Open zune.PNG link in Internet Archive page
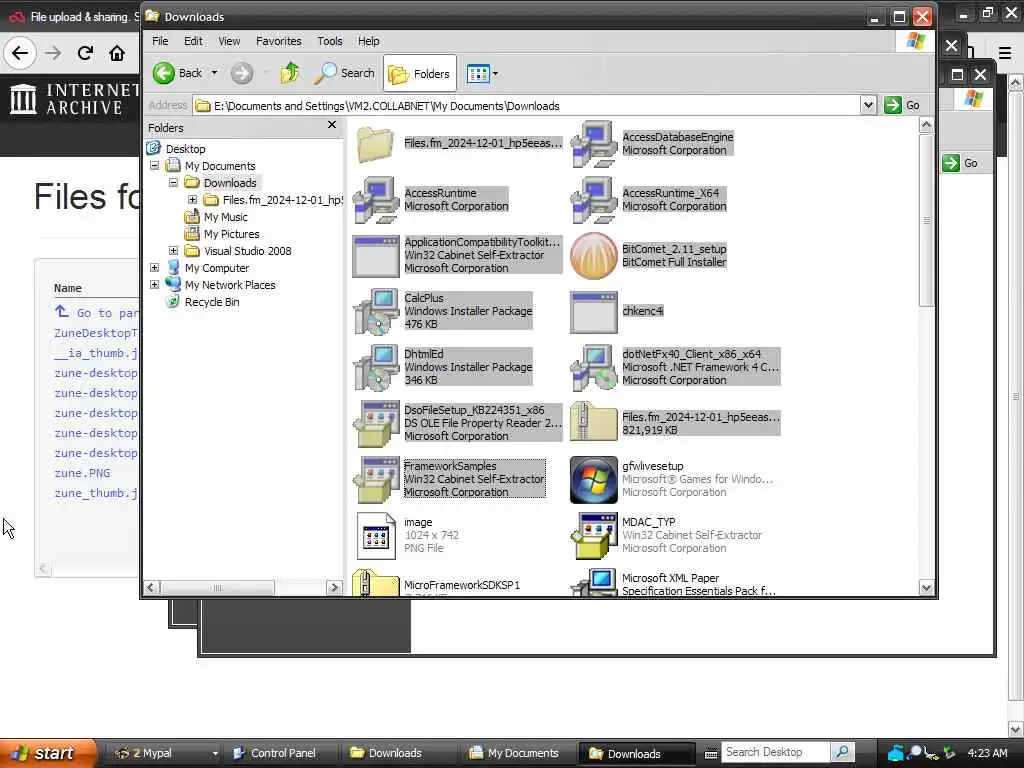Viewport: 1024px width, 768px height. [x=82, y=473]
